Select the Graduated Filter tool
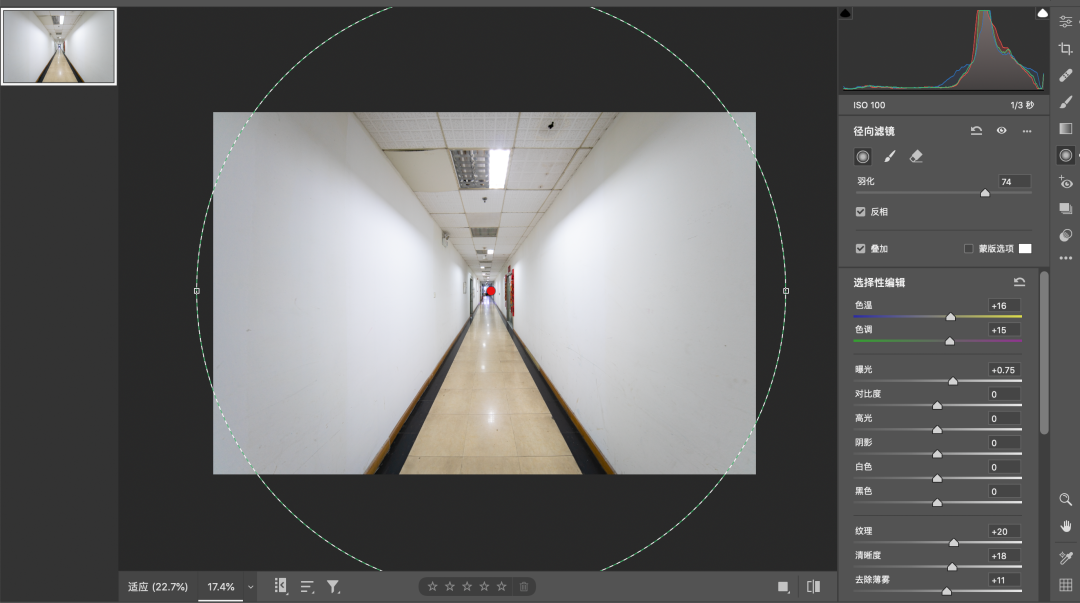Viewport: 1080px width, 603px height. tap(1066, 128)
